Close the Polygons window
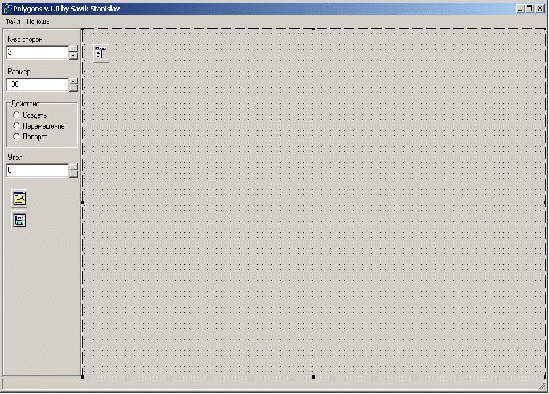This screenshot has height=394, width=549. pyautogui.click(x=540, y=9)
